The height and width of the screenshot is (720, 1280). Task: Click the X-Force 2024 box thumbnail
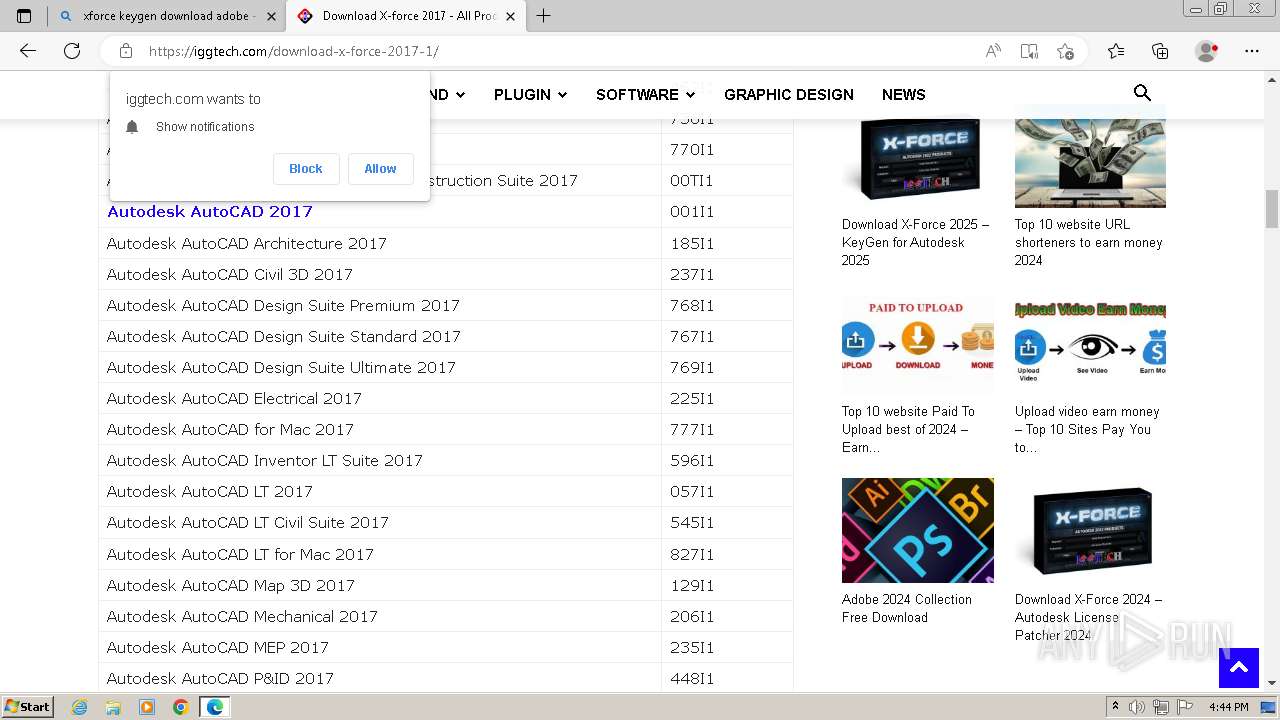tap(1090, 530)
